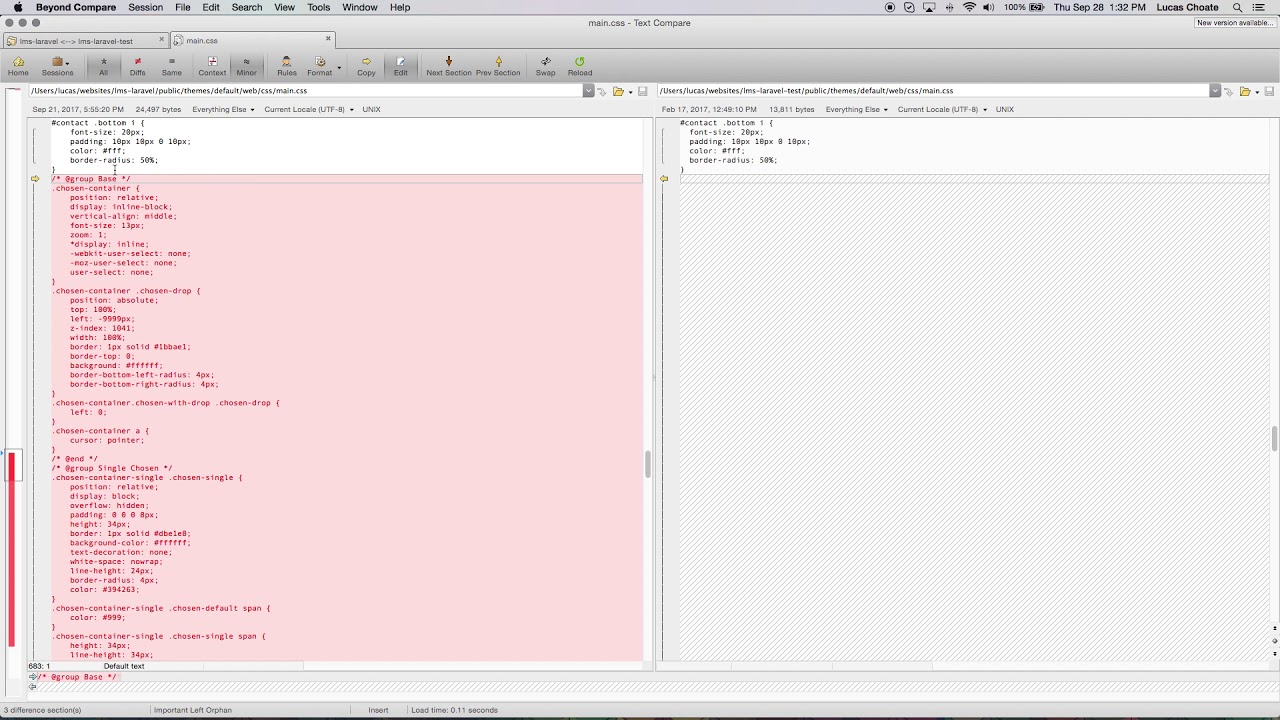The width and height of the screenshot is (1280, 720).
Task: Open left browse folder dropdown arrow
Action: [x=630, y=92]
